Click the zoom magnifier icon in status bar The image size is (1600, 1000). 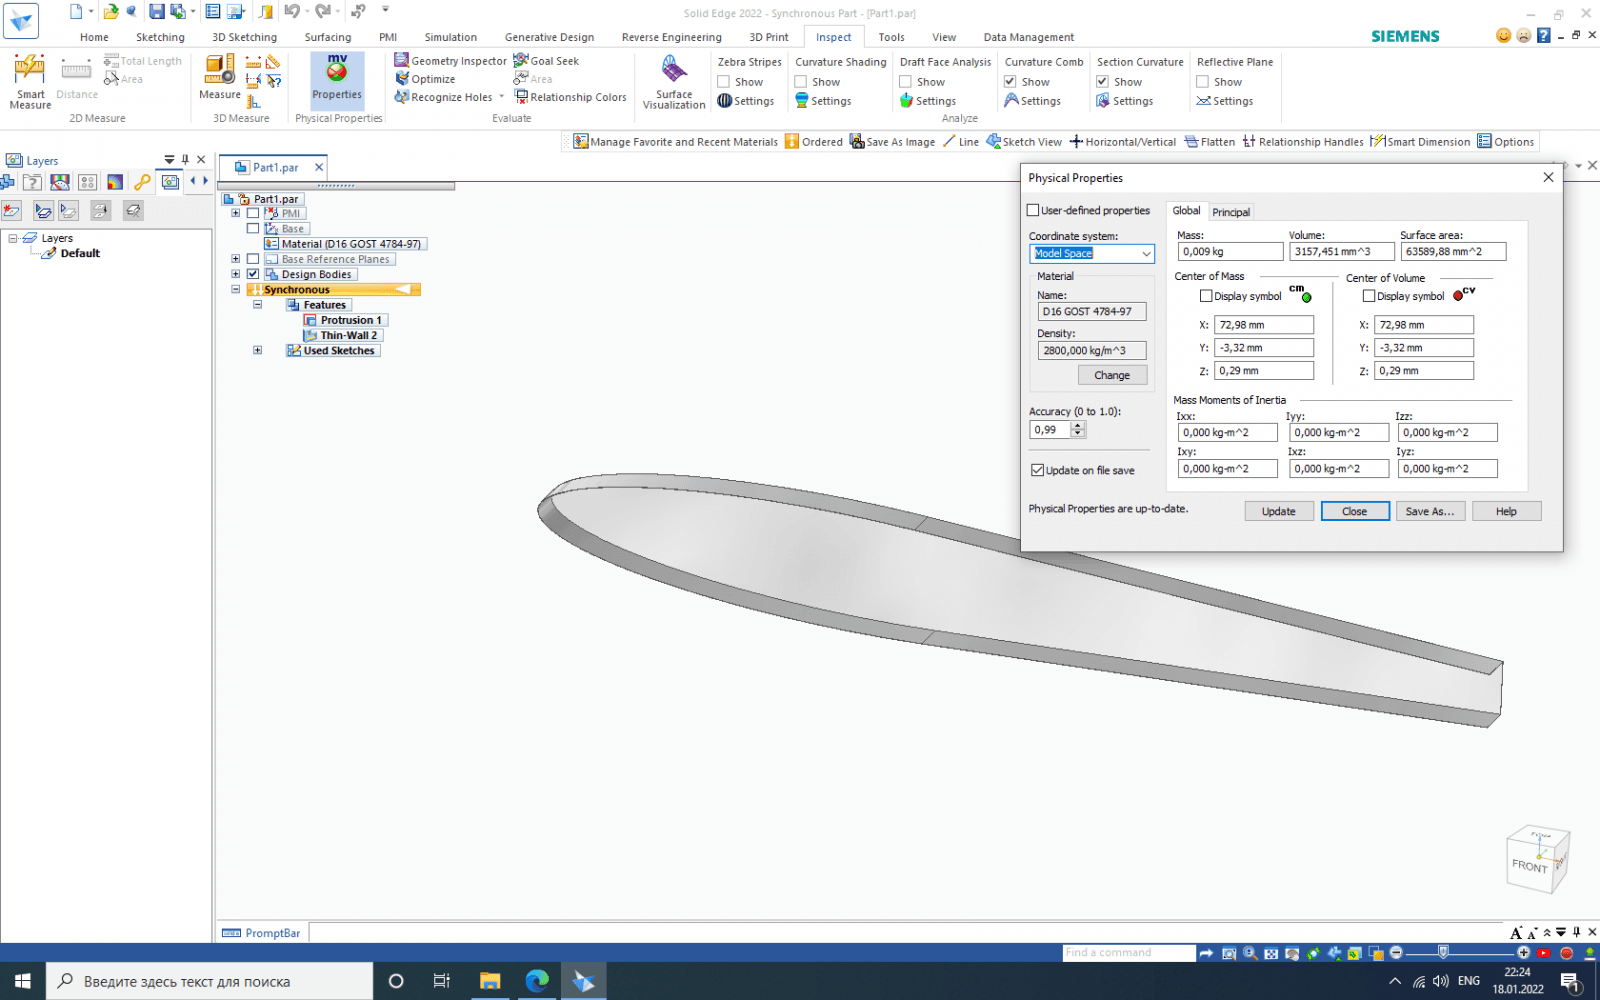pyautogui.click(x=1250, y=953)
